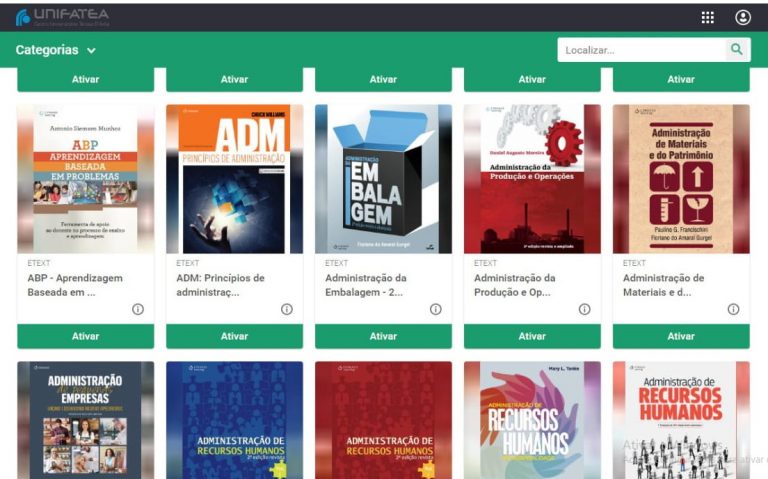Activate ADM: Princípios de administração book
The height and width of the screenshot is (479, 768).
[235, 336]
